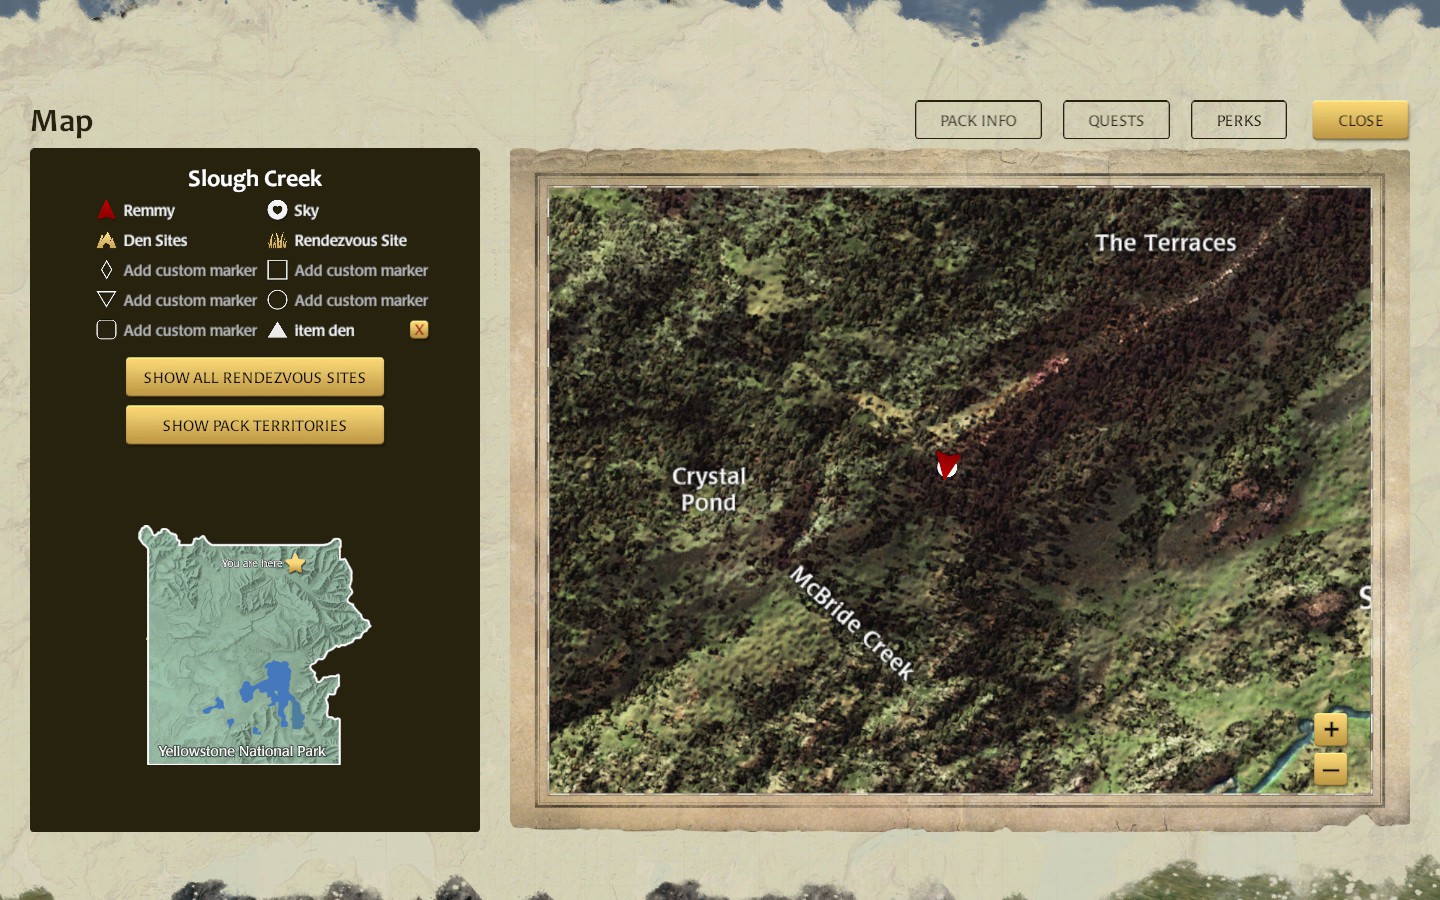
Task: Click 'Add custom marker' beside the inverted triangle
Action: [190, 300]
